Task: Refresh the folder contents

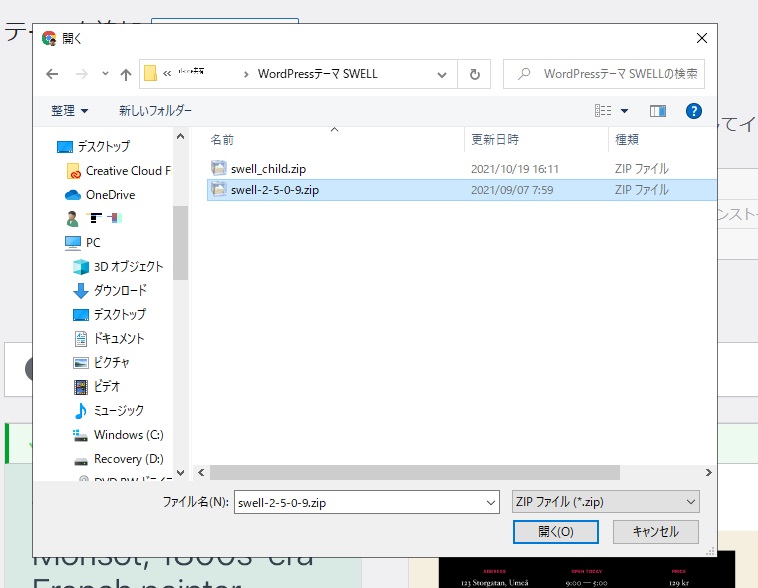Action: click(475, 74)
